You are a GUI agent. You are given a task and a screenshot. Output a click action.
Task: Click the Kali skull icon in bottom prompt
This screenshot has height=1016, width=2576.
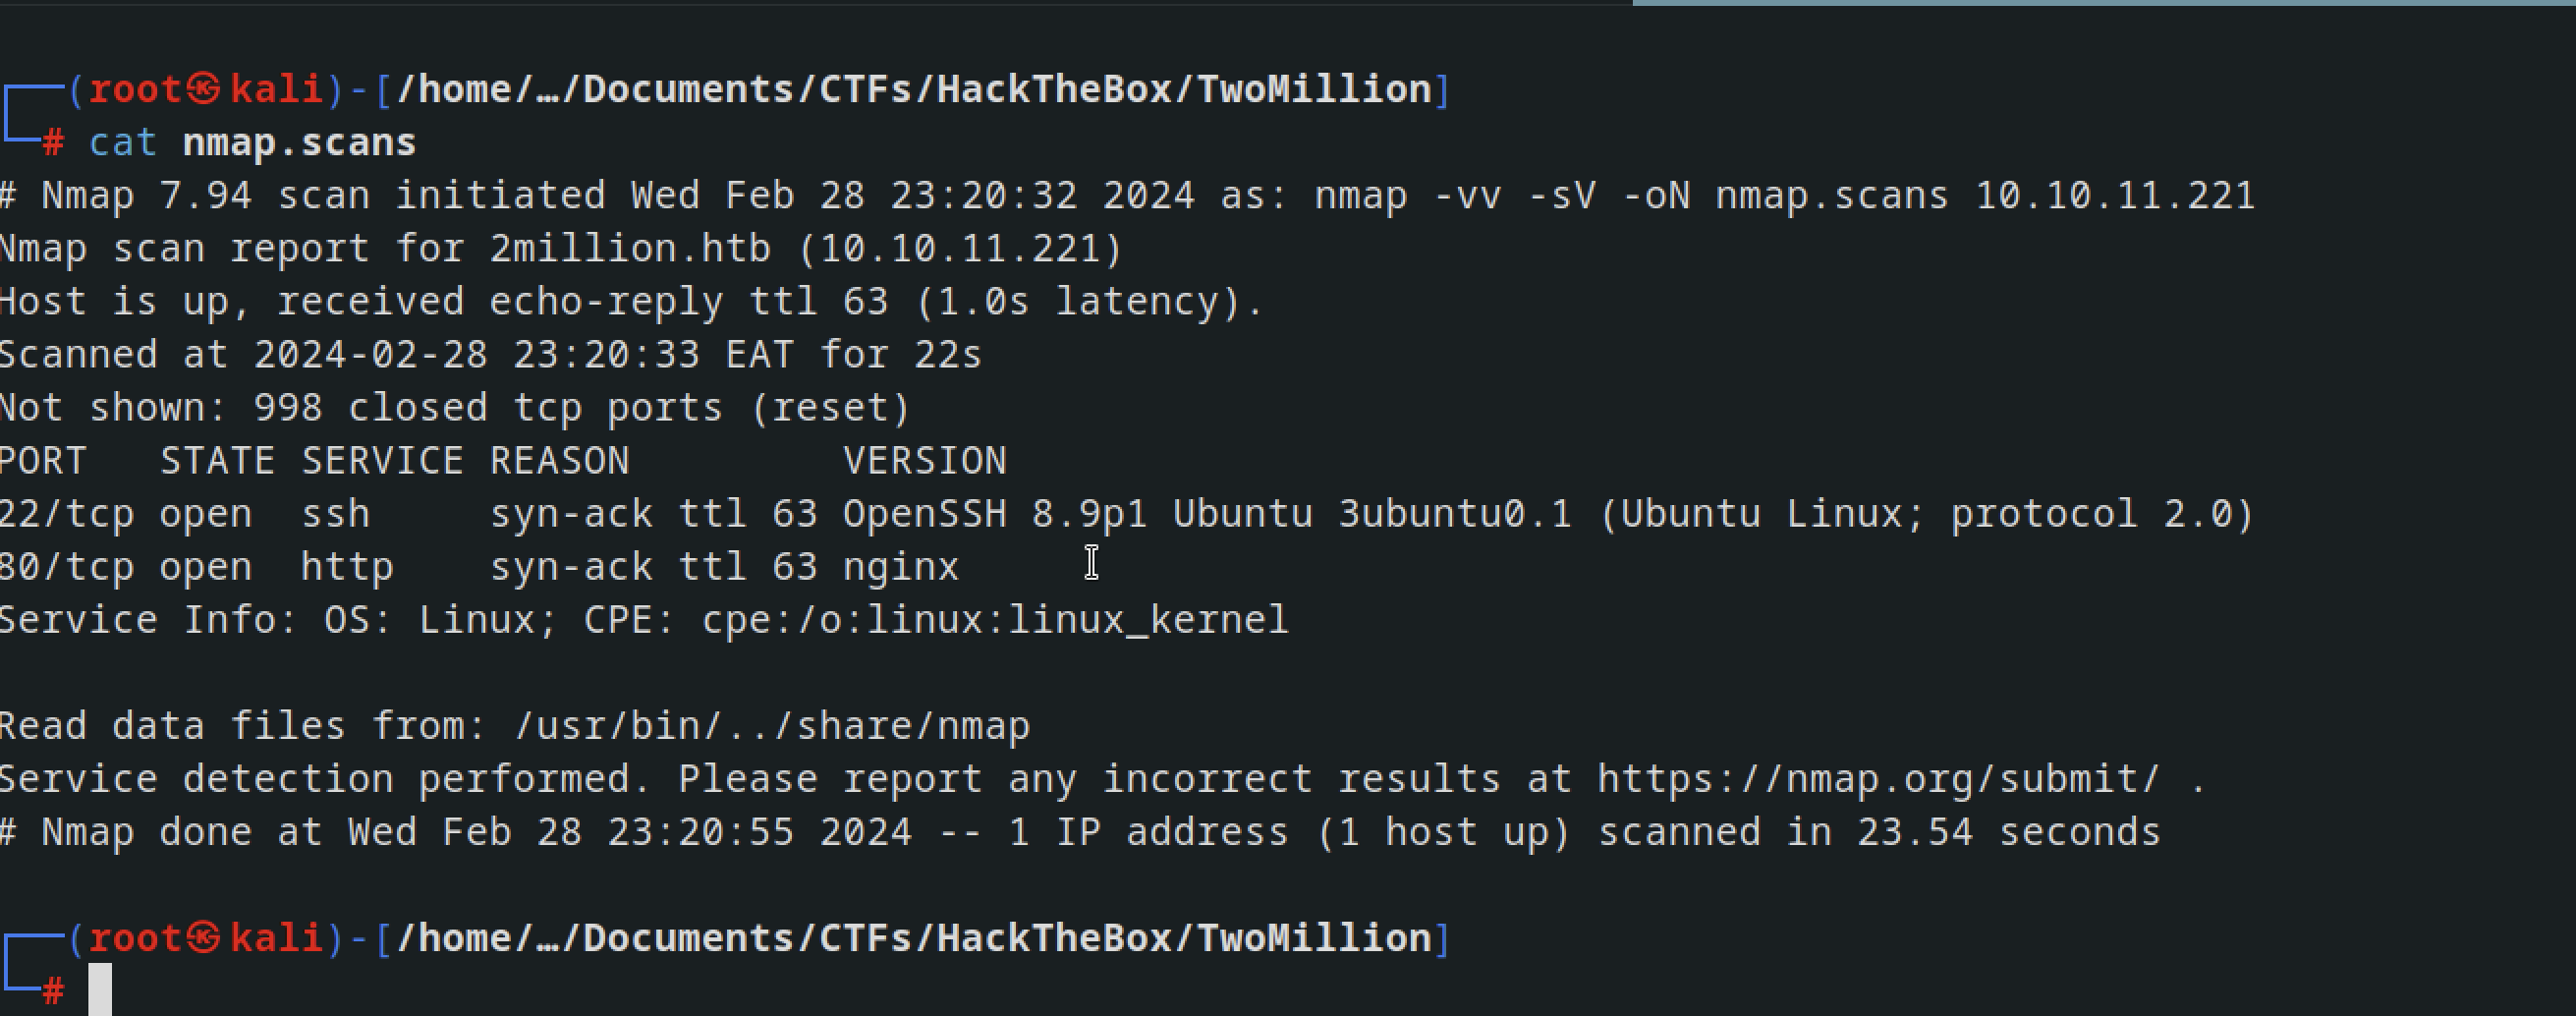pos(204,938)
